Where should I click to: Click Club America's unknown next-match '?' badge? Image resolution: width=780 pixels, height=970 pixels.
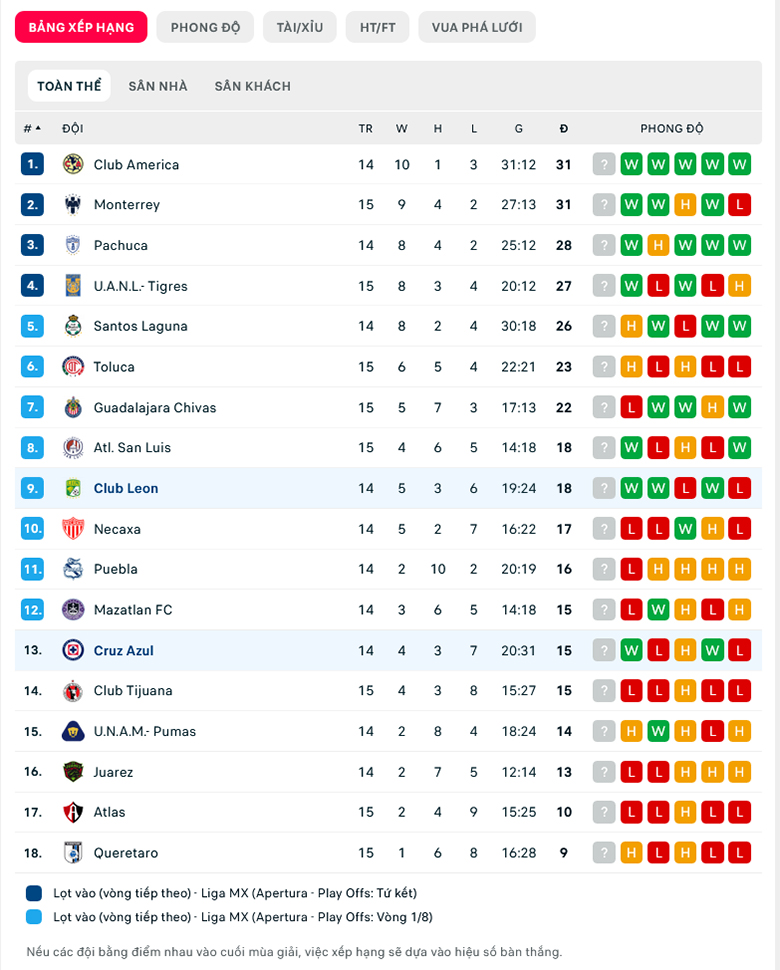click(604, 165)
